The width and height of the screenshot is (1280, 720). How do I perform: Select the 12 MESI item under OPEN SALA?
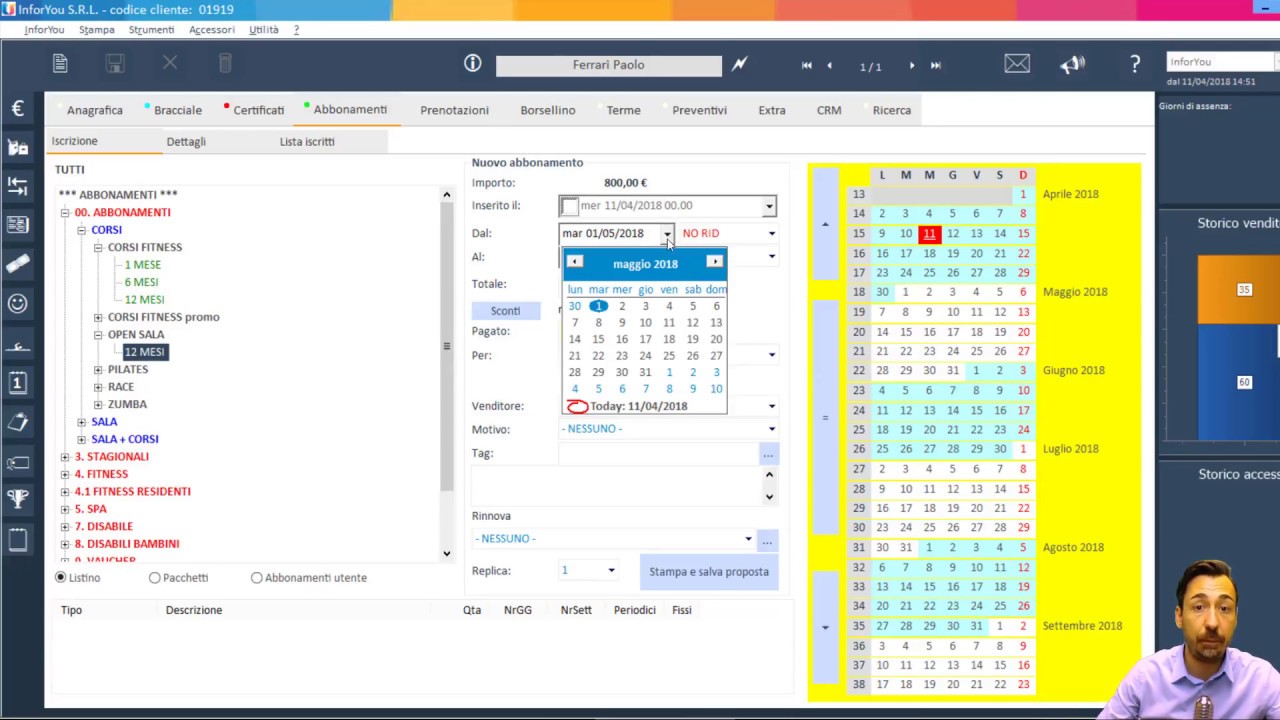click(x=145, y=352)
